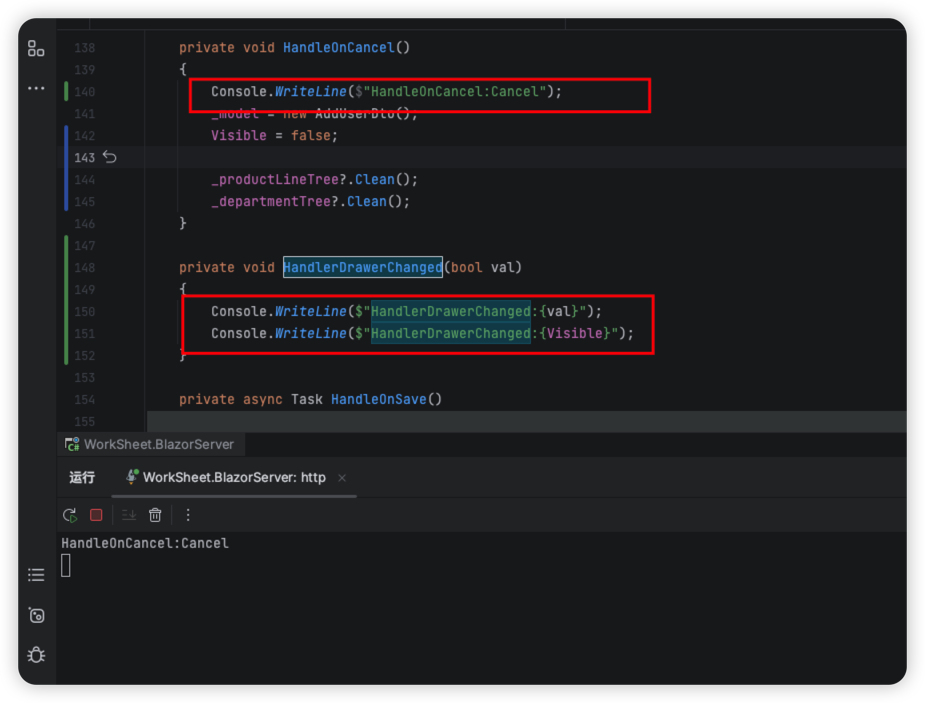Screen dimensions: 925x703
Task: Click the HandleOnCancel:Cancel console output line
Action: [144, 543]
